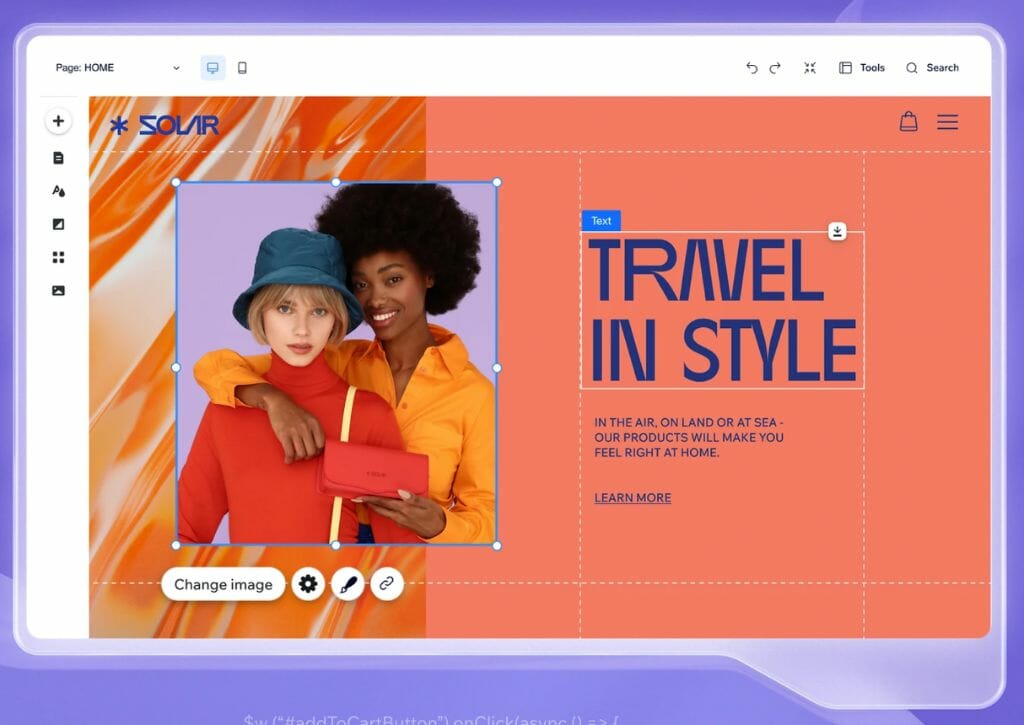The width and height of the screenshot is (1024, 725).
Task: Click the shopping bag cart icon
Action: (908, 122)
